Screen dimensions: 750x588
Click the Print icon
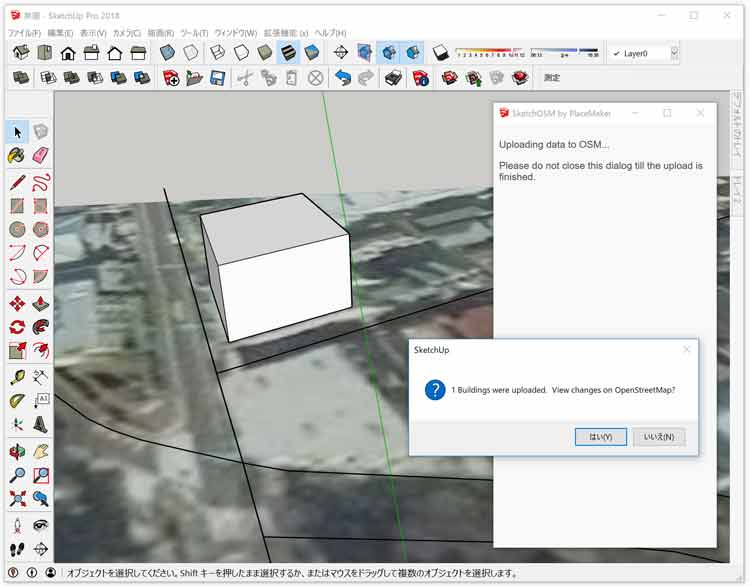393,78
